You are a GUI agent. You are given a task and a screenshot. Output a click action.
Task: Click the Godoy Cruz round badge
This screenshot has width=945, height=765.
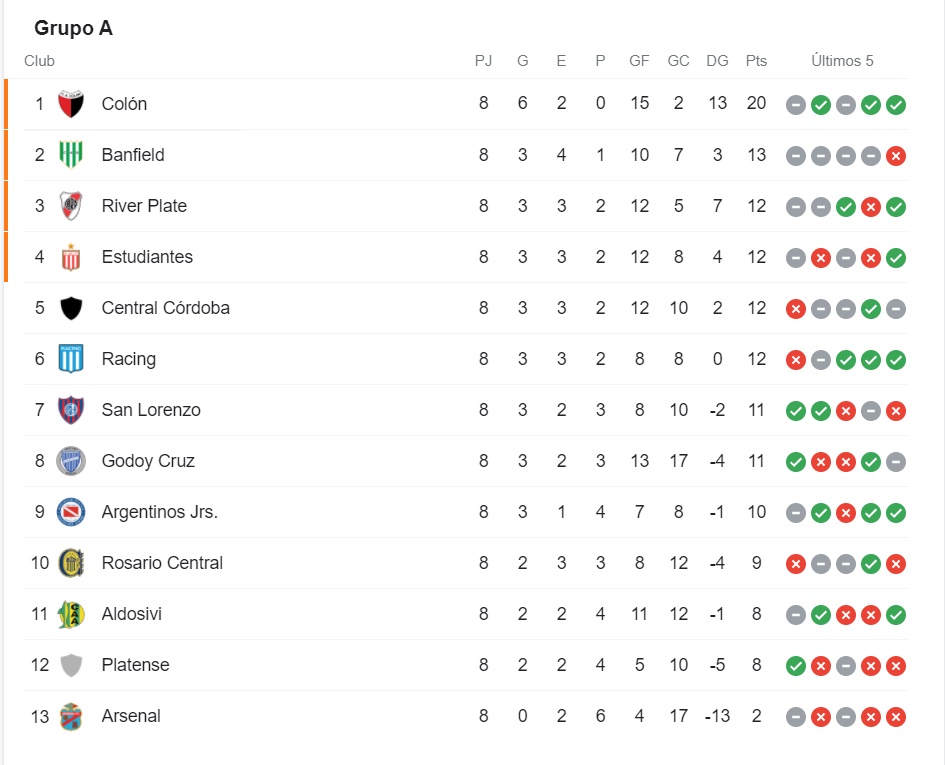click(71, 461)
